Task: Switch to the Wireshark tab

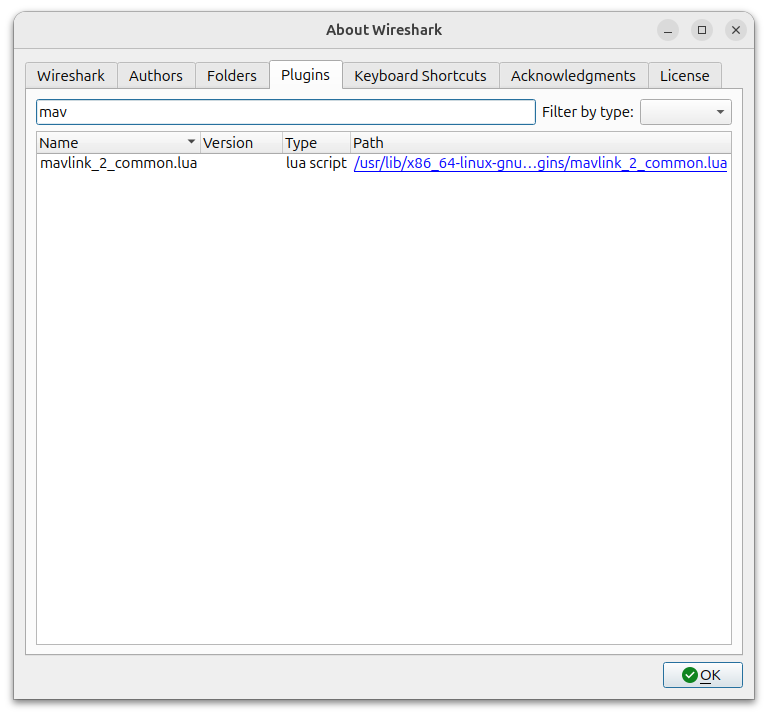Action: click(71, 76)
